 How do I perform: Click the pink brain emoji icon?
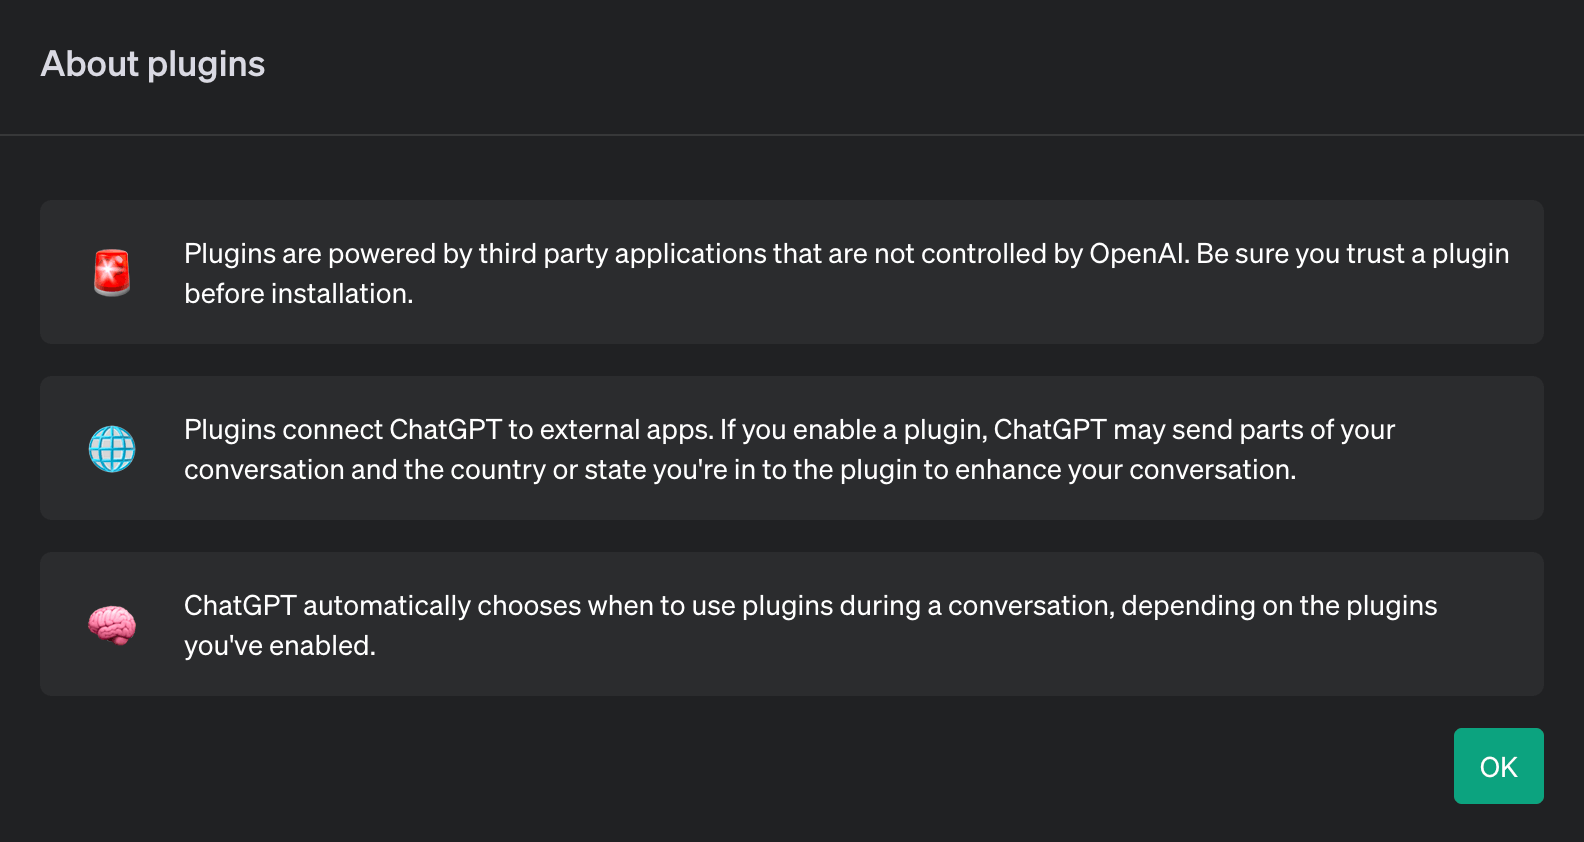(112, 625)
